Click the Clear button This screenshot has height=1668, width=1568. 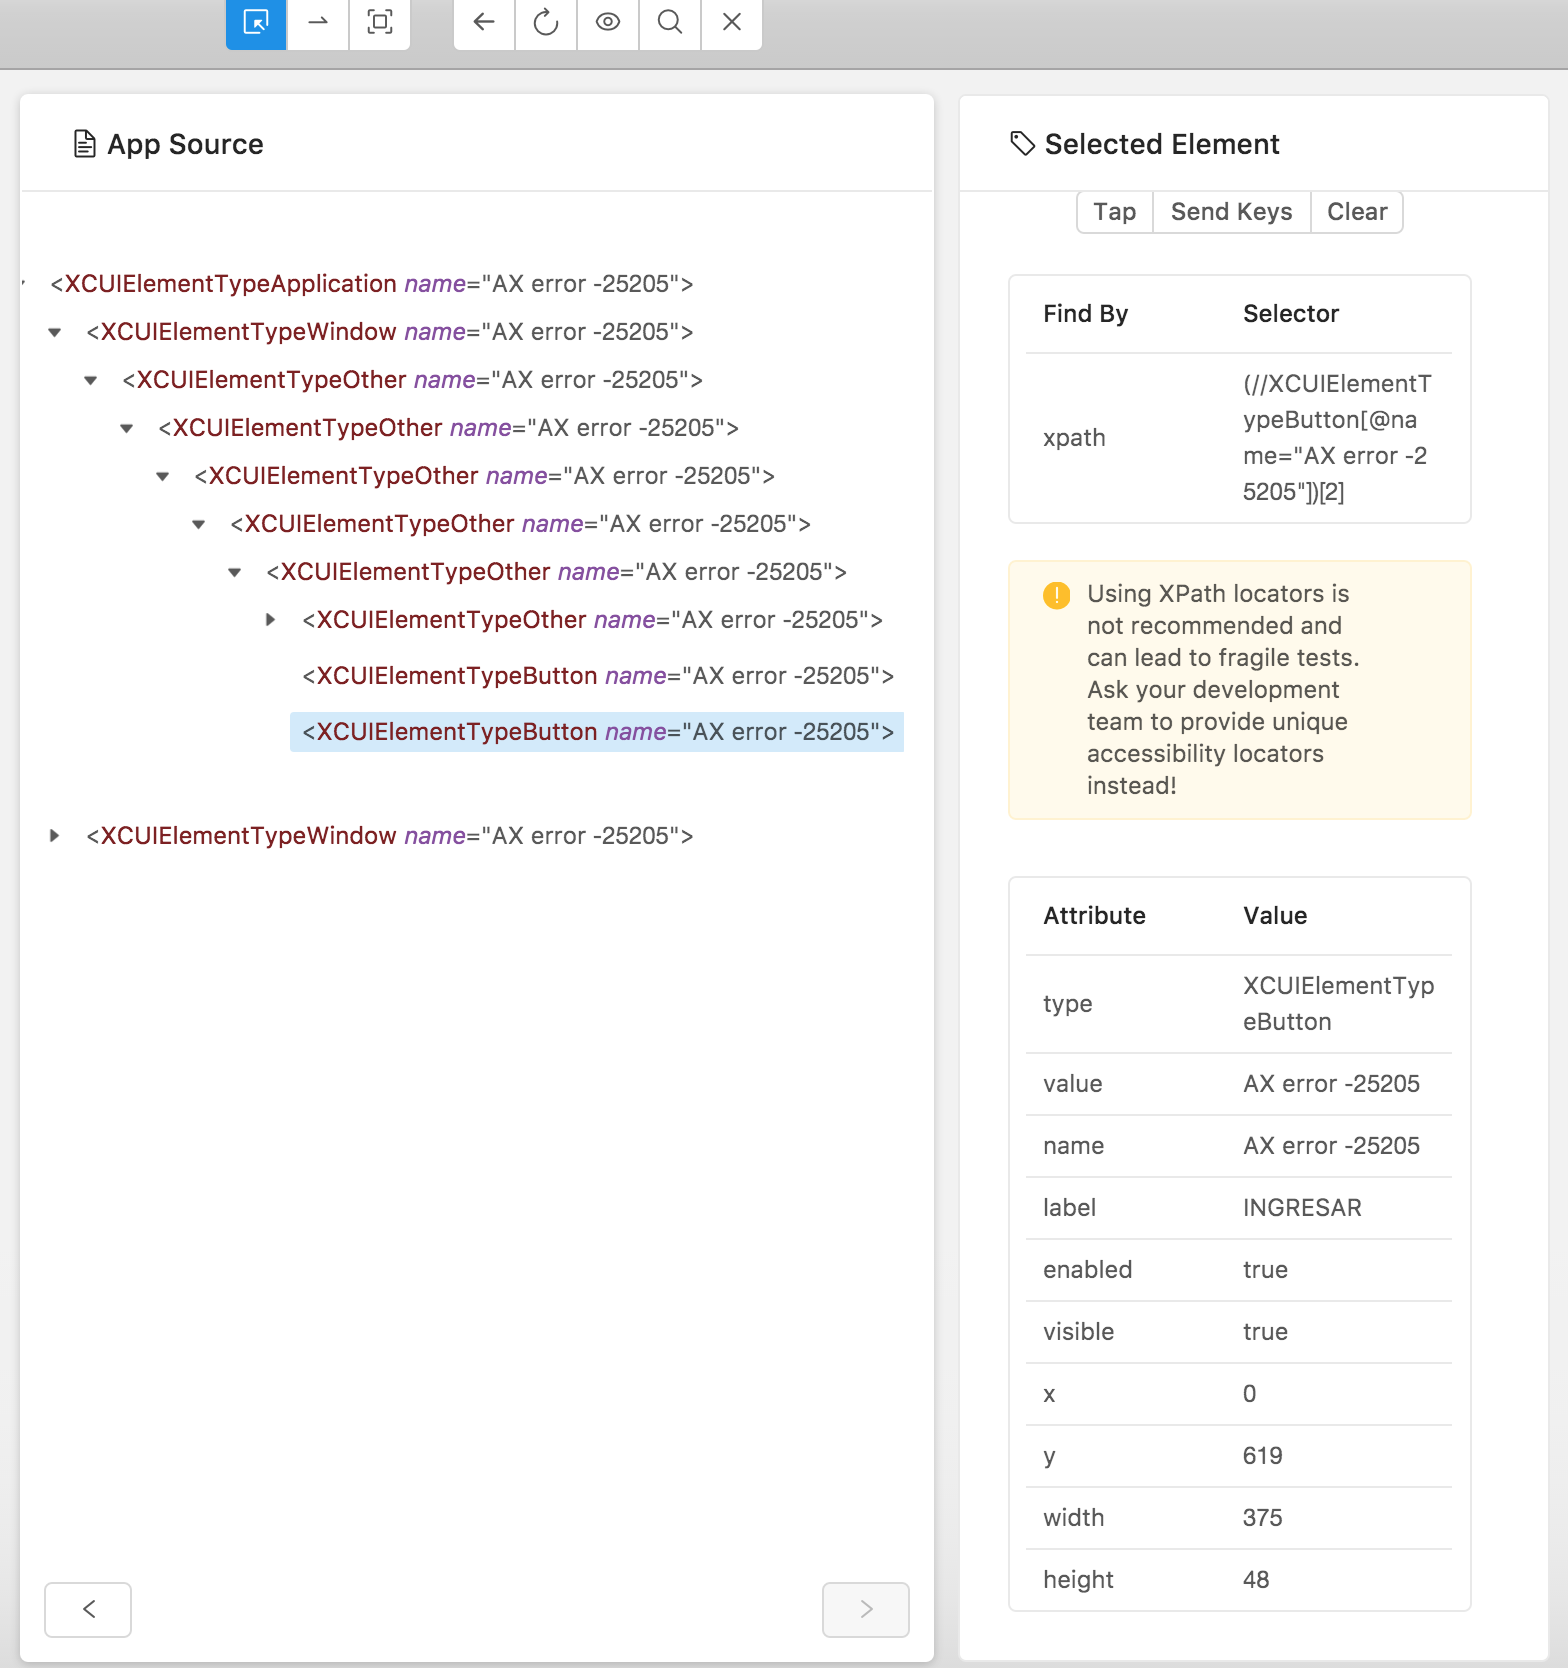[1357, 212]
